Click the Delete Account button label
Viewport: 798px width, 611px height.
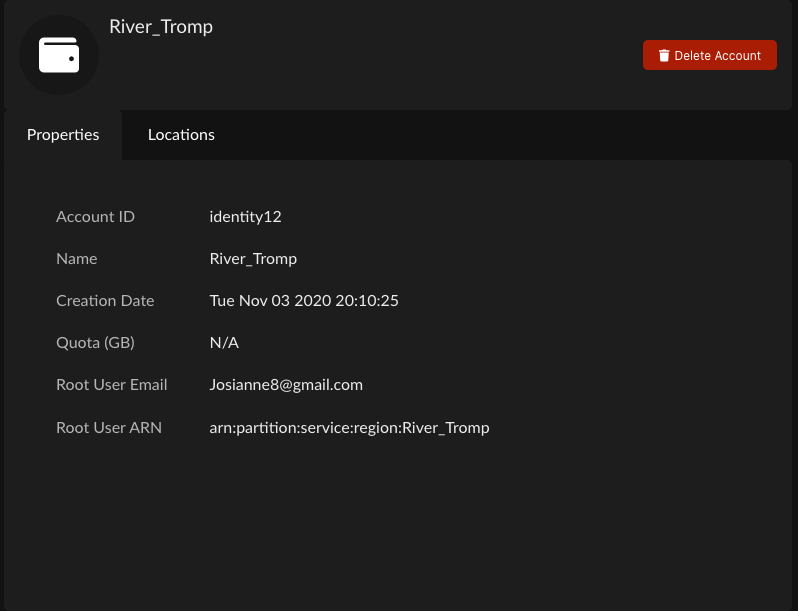(x=717, y=55)
